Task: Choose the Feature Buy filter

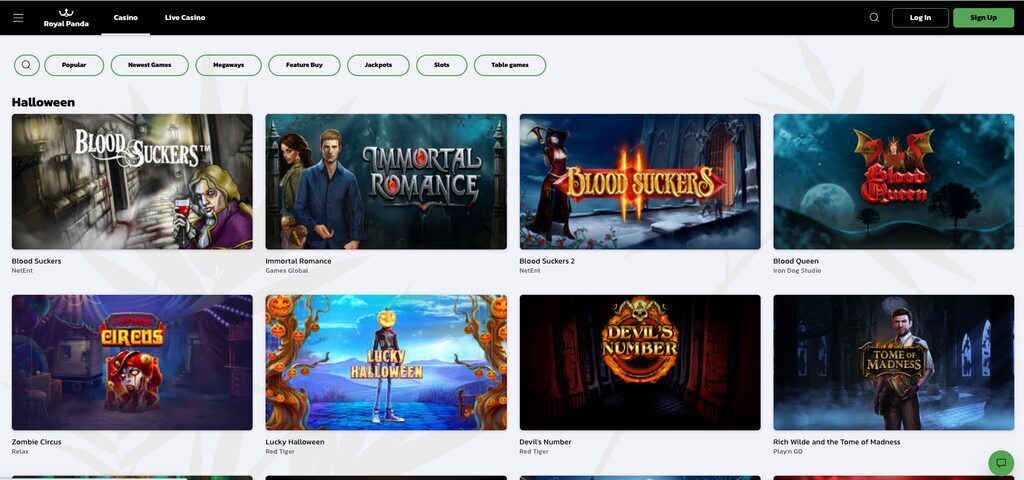Action: [x=304, y=65]
